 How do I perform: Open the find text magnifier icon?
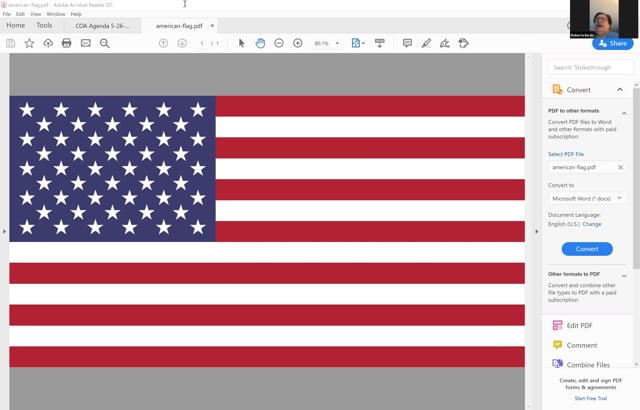104,43
